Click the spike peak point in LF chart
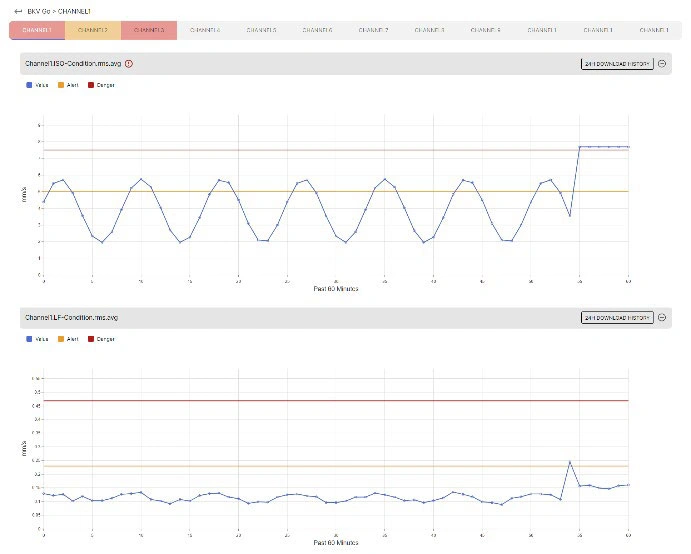 (569, 462)
